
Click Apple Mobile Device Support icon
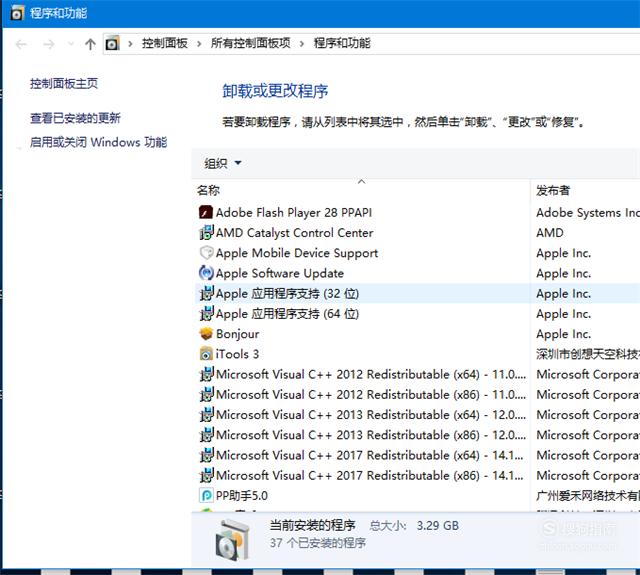tap(206, 253)
